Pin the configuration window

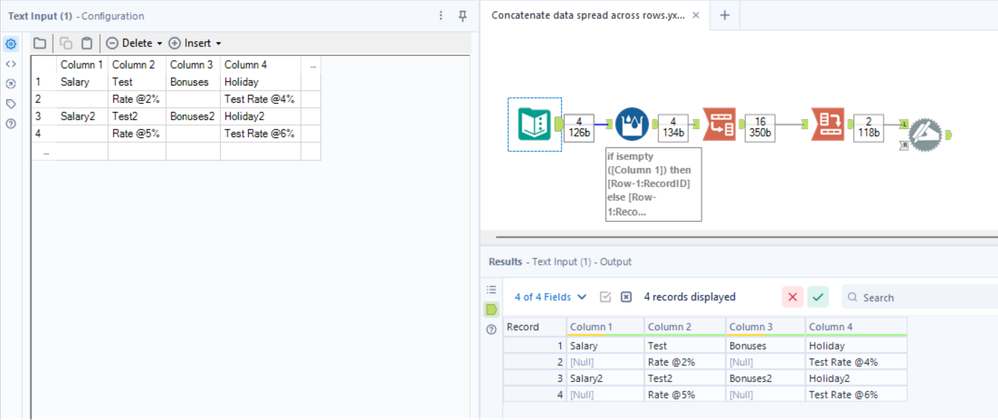(463, 16)
